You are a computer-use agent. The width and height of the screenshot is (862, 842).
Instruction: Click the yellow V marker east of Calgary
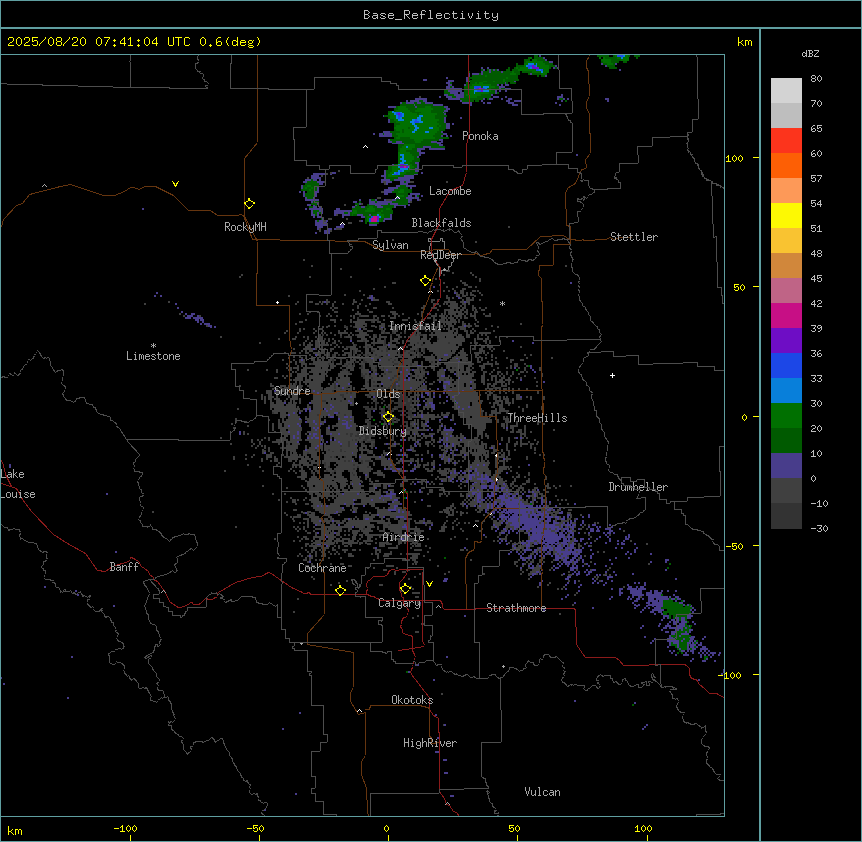click(429, 584)
